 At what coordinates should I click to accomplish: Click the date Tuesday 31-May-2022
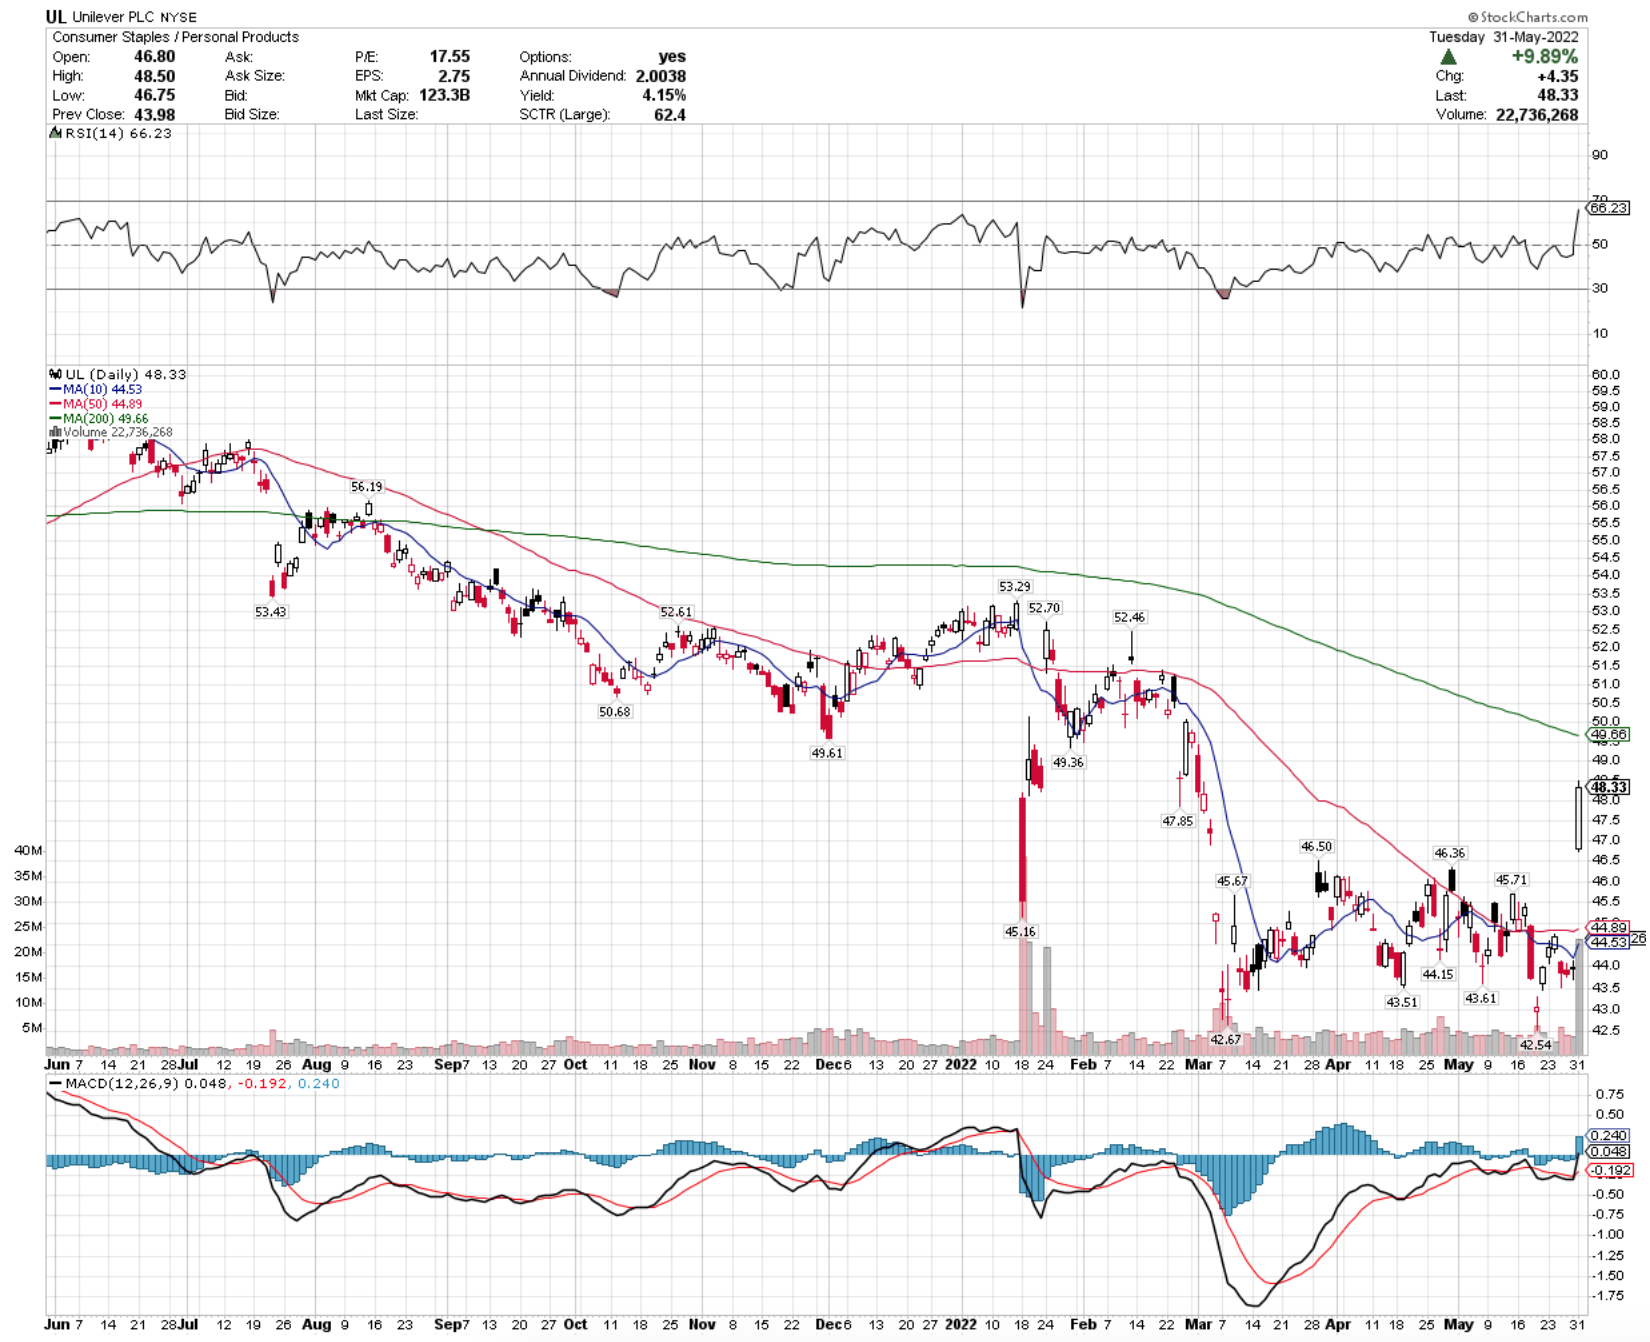click(x=1503, y=37)
